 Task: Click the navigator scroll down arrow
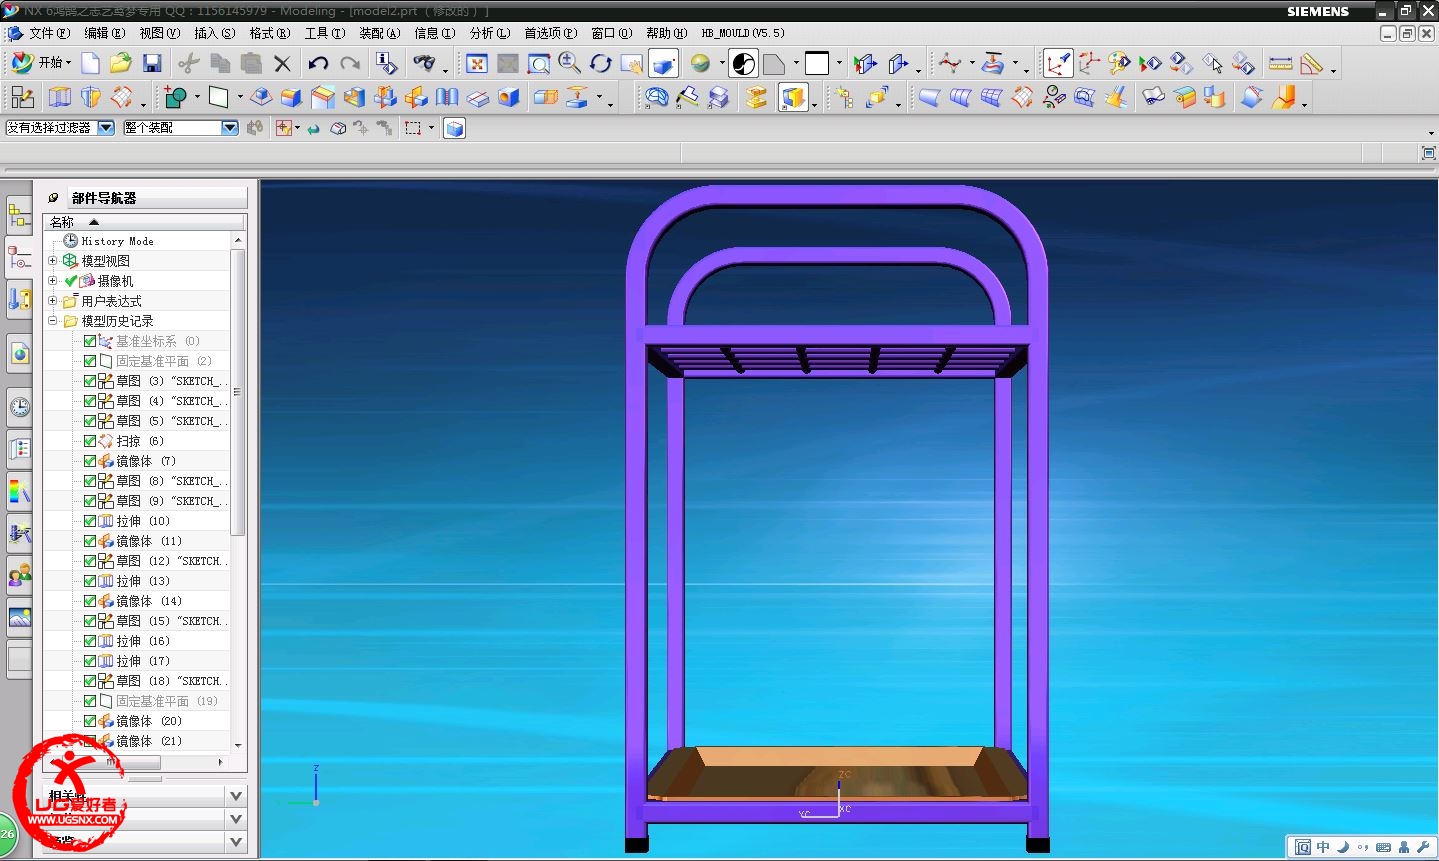[238, 745]
